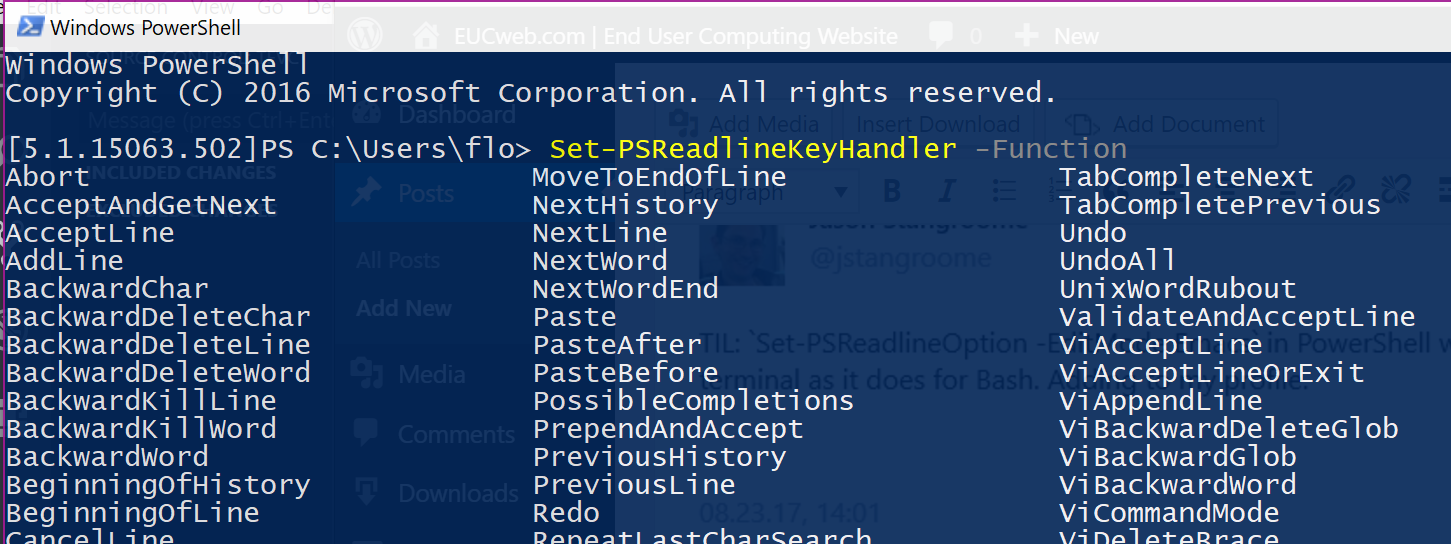Click the Windows PowerShell title bar icon
Viewport: 1451px width, 544px height.
pyautogui.click(x=29, y=26)
